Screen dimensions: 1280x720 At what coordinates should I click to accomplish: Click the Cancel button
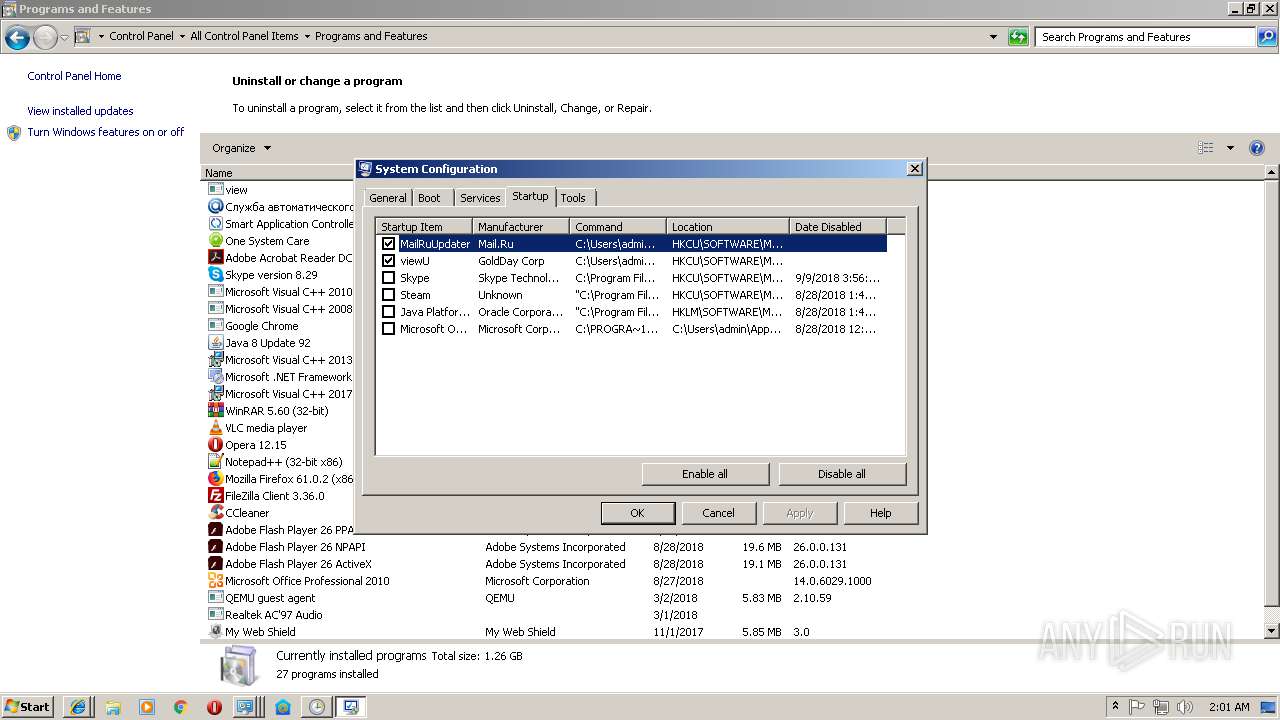click(718, 513)
